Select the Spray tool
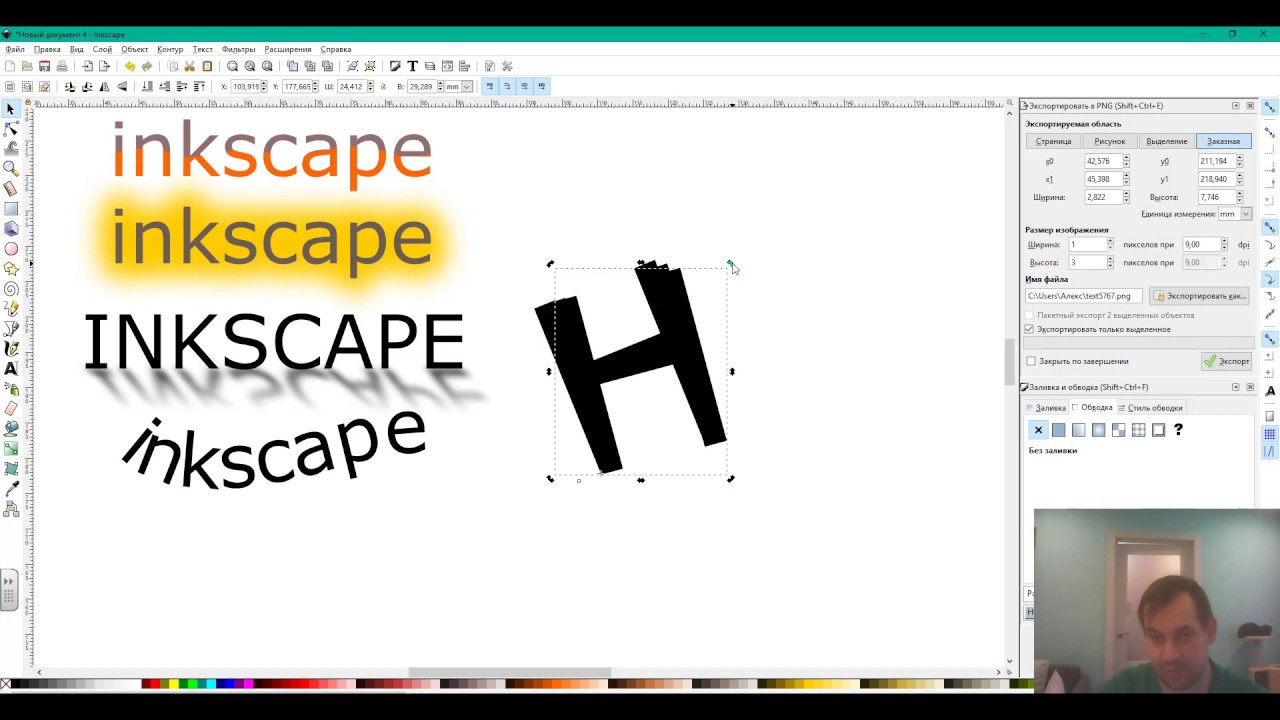Image resolution: width=1280 pixels, height=720 pixels. click(x=11, y=389)
